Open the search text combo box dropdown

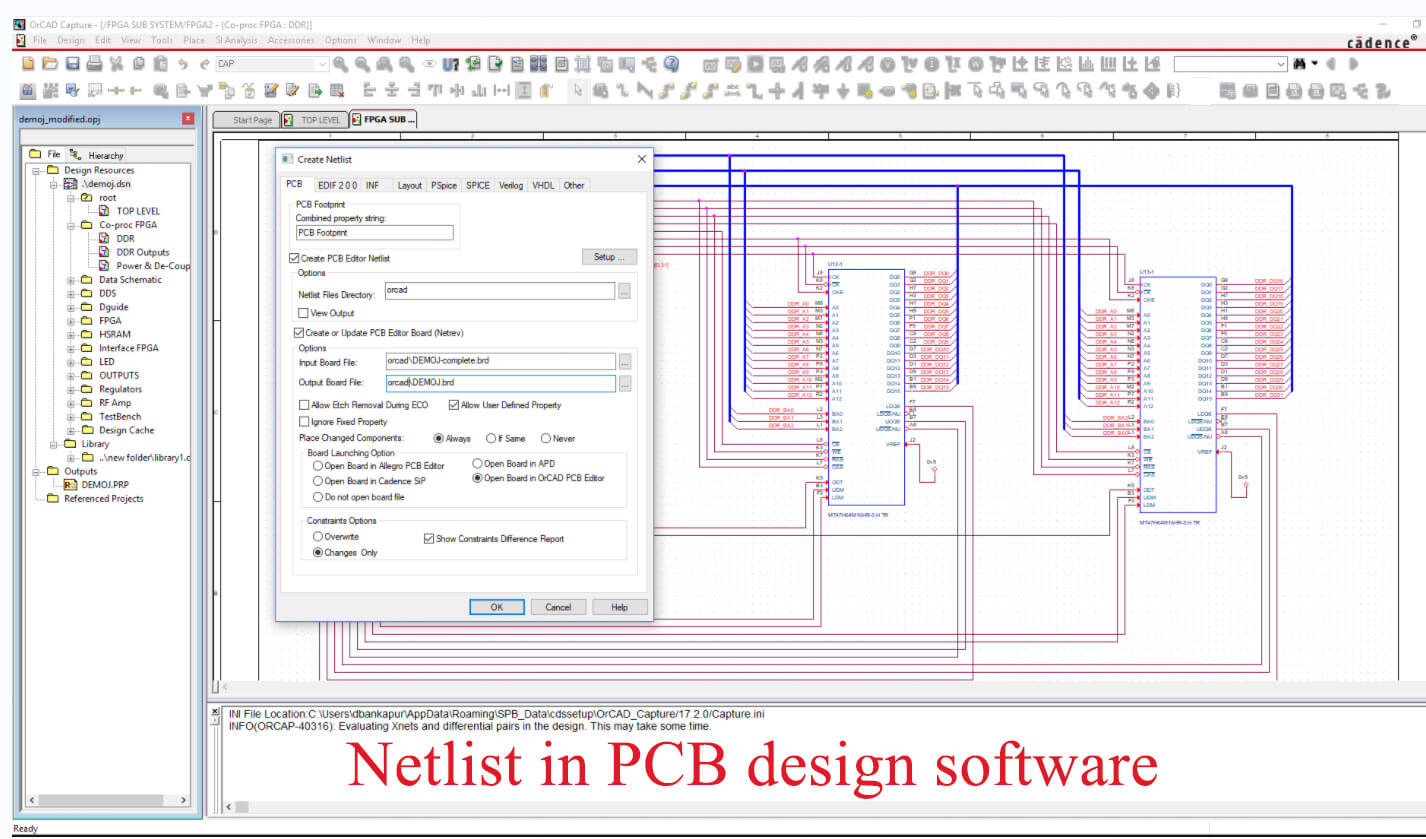pos(1282,64)
